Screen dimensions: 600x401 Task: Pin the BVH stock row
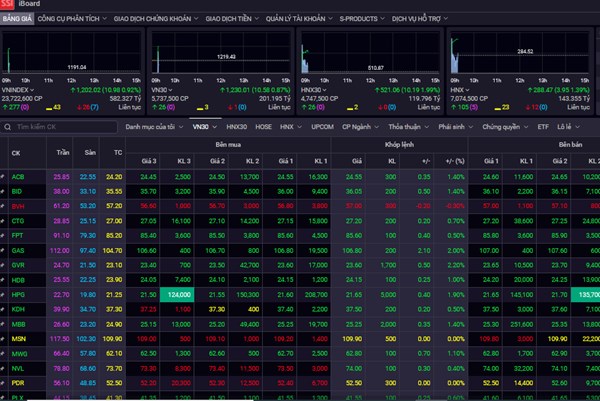tap(2, 206)
